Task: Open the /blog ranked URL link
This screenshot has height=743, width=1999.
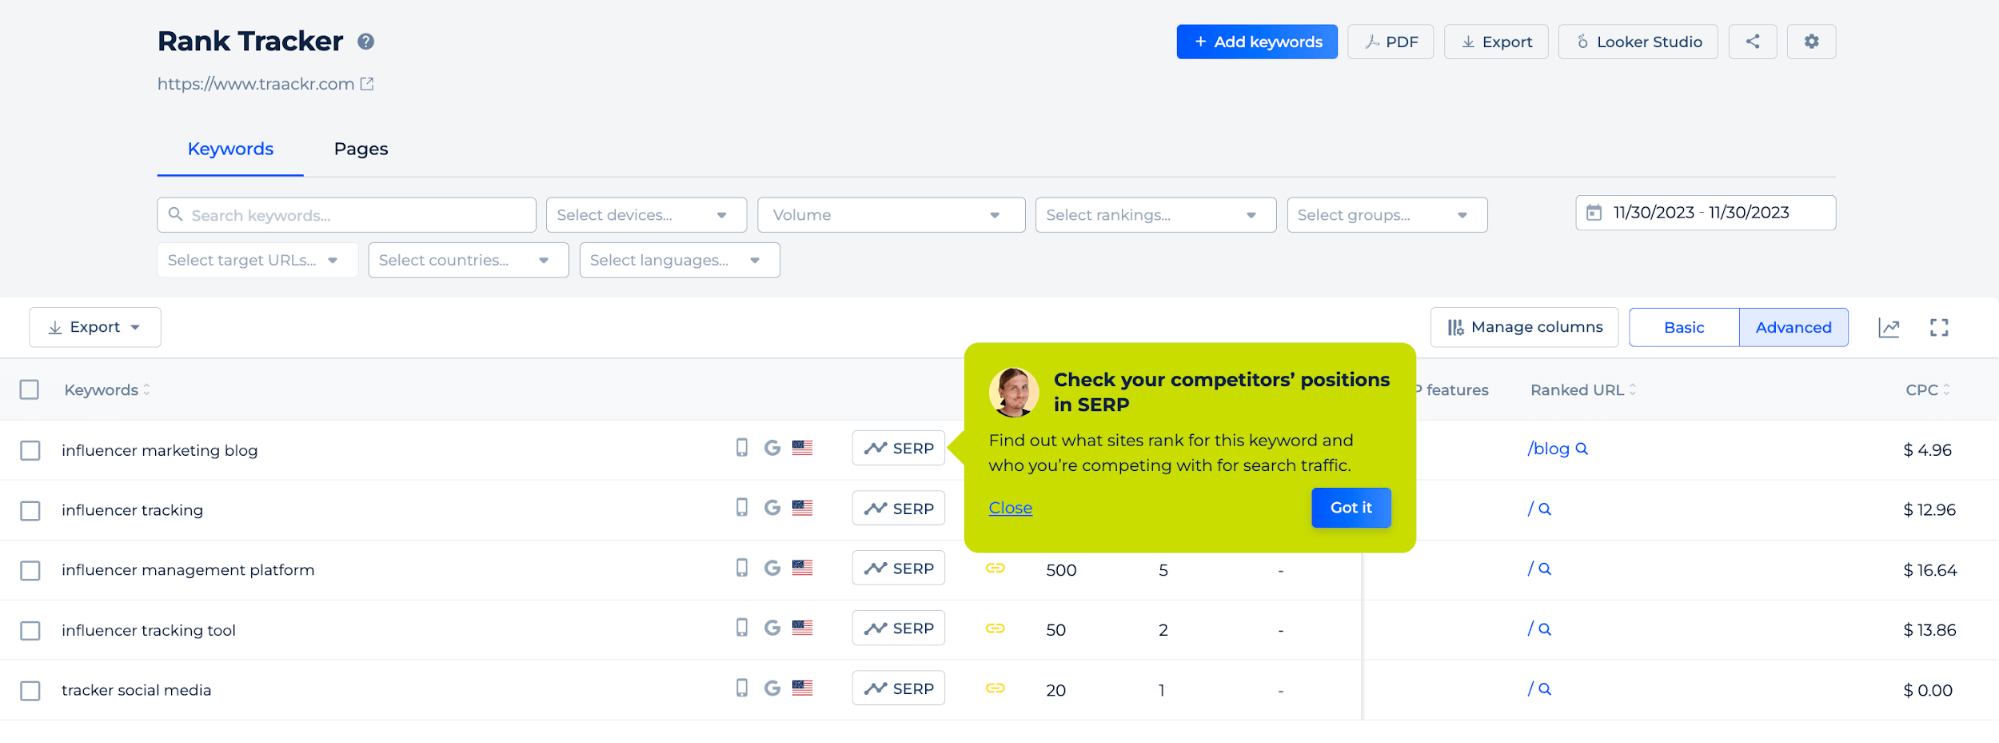Action: tap(1549, 449)
